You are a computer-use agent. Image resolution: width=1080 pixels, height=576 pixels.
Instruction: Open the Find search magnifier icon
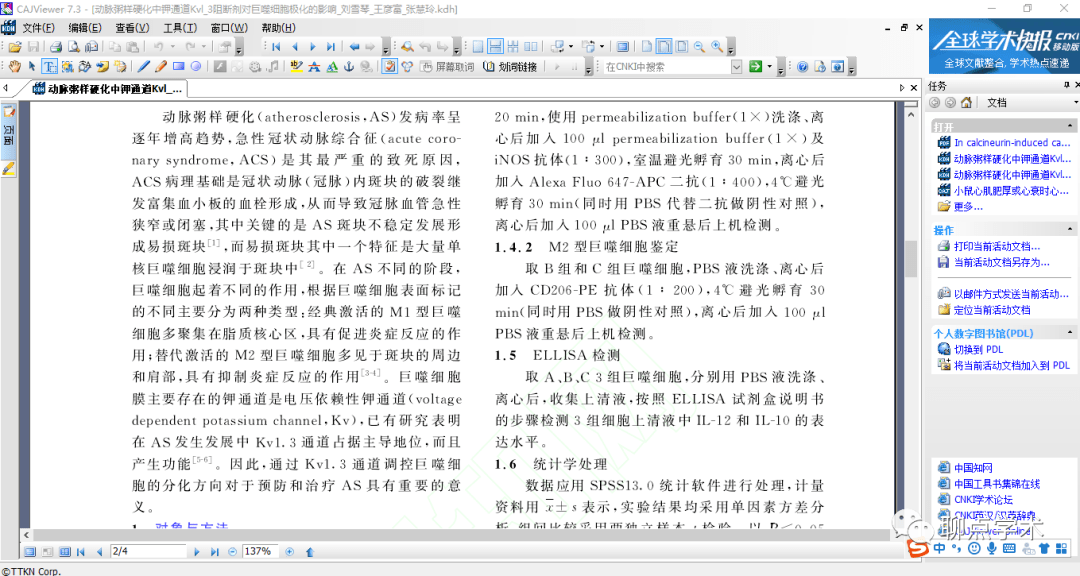(x=407, y=47)
